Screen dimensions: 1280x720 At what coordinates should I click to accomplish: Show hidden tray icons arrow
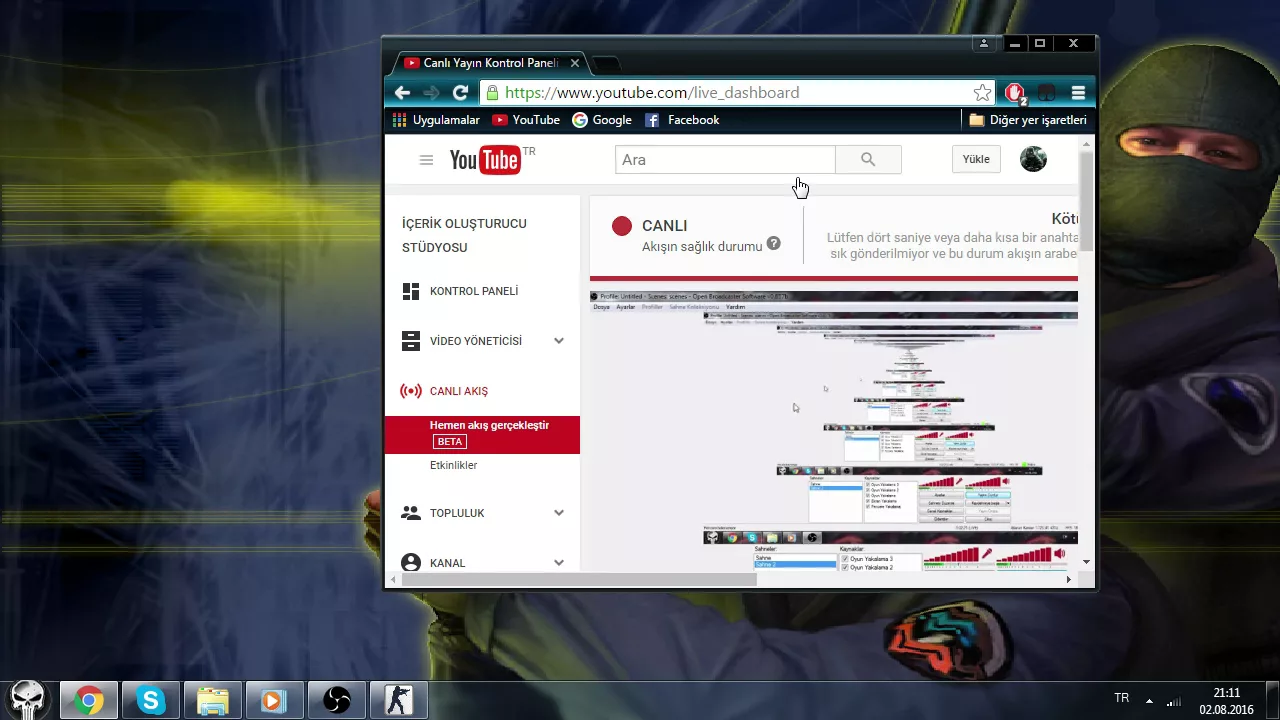click(x=1149, y=701)
